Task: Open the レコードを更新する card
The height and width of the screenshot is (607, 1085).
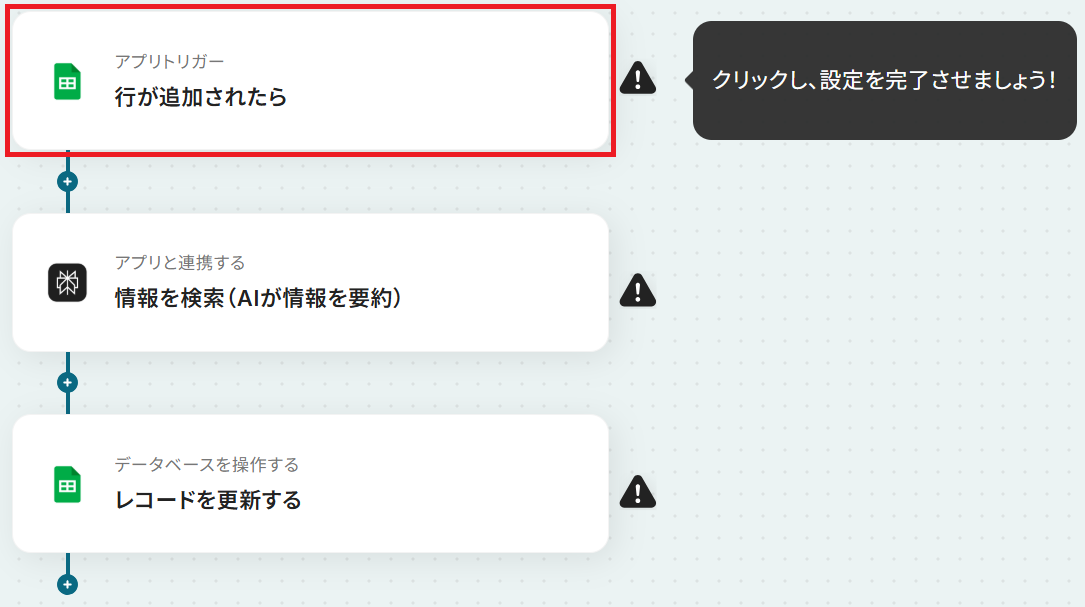Action: (x=311, y=484)
